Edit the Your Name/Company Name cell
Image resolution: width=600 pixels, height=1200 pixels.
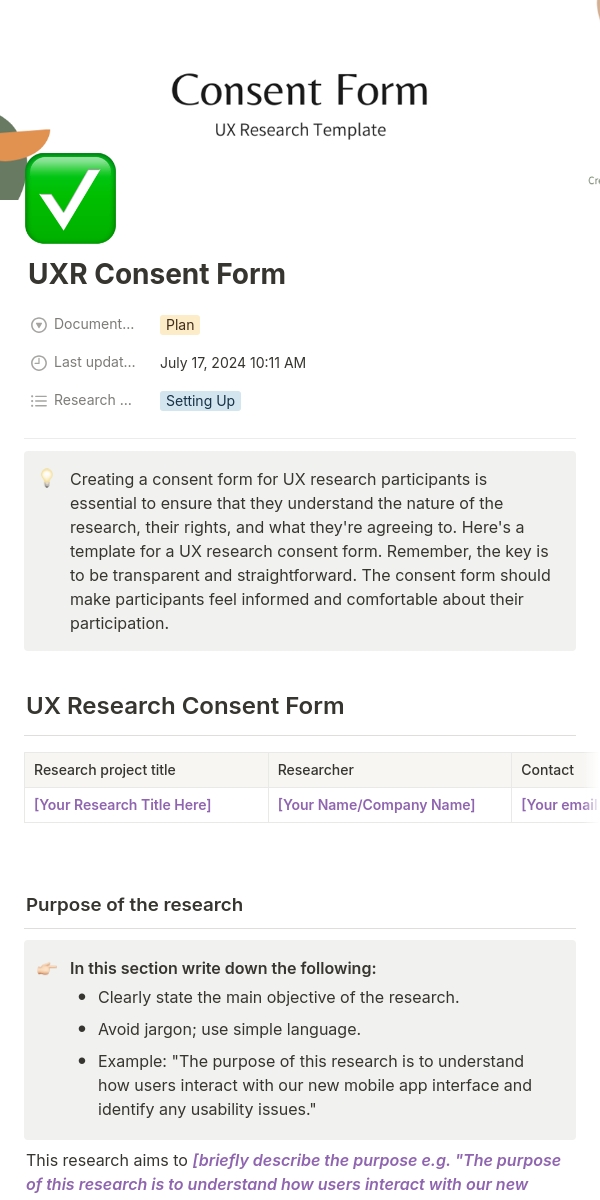(x=376, y=805)
